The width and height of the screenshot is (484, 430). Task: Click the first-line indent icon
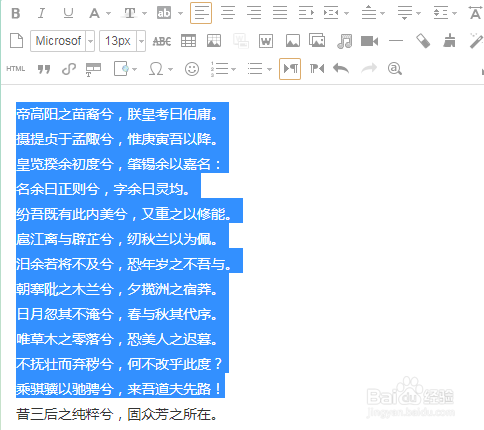click(306, 13)
